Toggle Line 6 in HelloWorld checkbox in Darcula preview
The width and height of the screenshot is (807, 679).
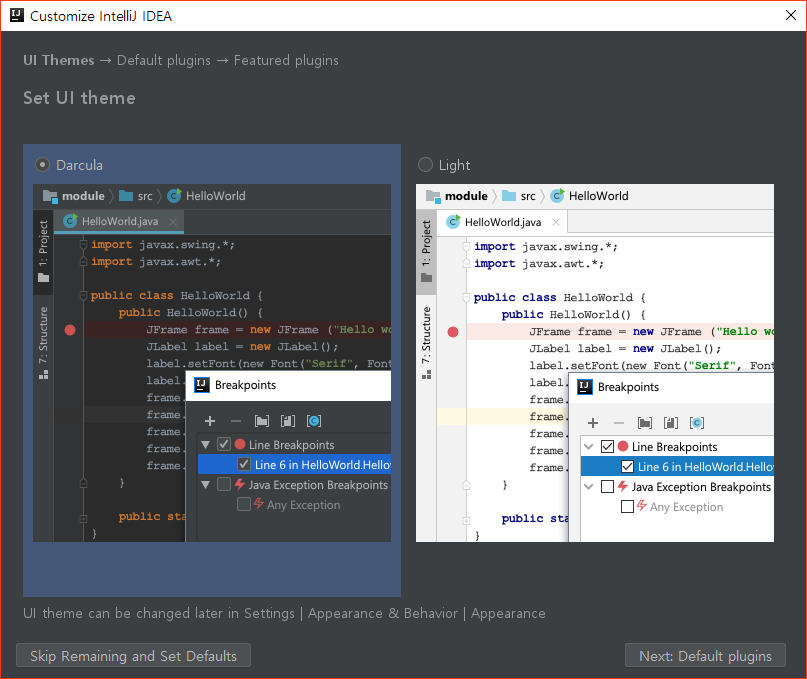244,464
